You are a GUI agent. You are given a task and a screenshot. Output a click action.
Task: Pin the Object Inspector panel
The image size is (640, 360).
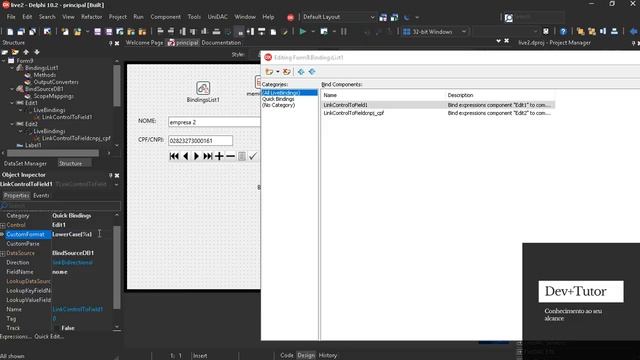coord(111,175)
